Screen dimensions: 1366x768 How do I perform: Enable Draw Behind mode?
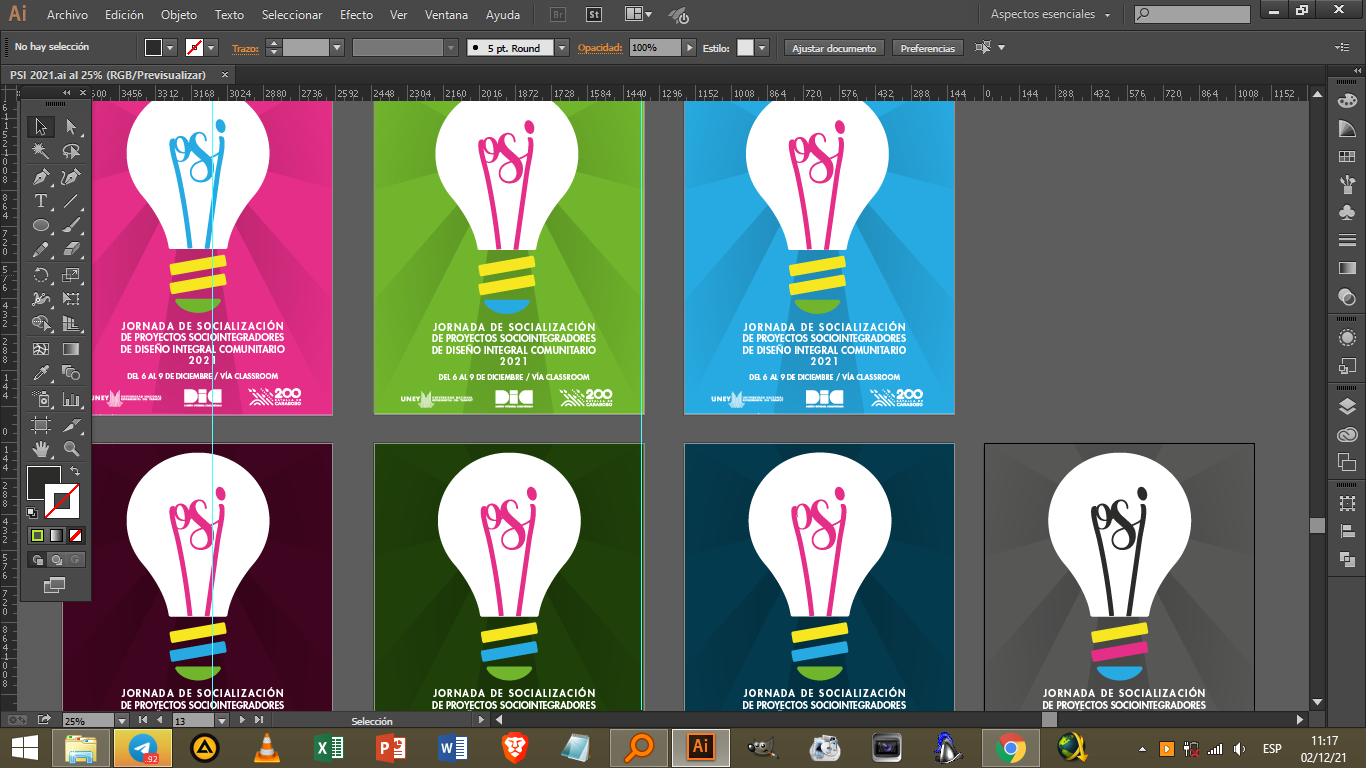click(x=57, y=560)
